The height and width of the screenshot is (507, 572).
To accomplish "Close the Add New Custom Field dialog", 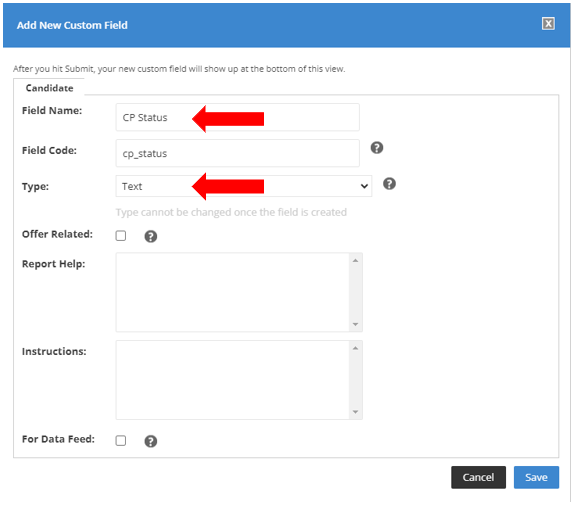I will pyautogui.click(x=548, y=24).
